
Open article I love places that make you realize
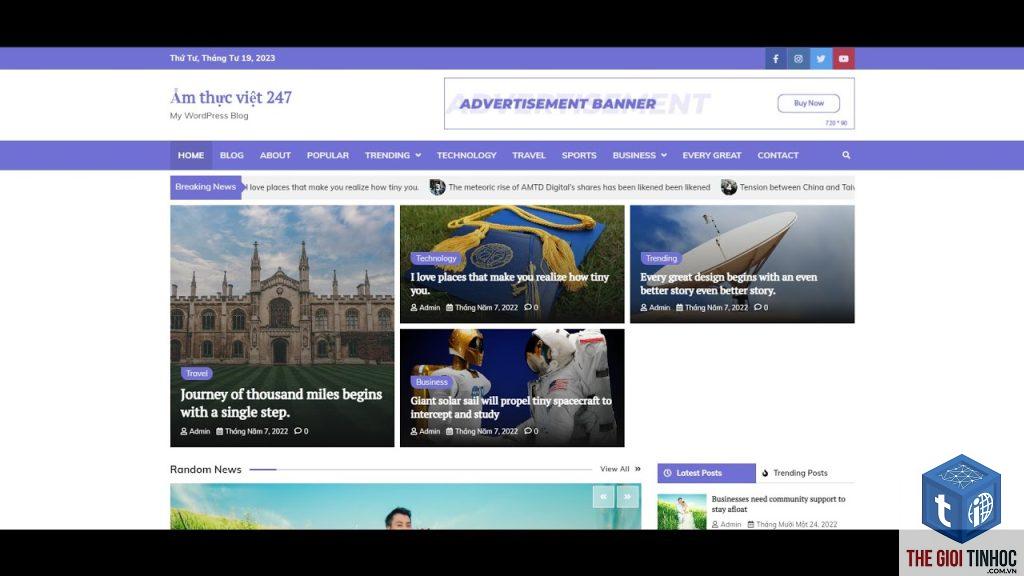pyautogui.click(x=509, y=283)
